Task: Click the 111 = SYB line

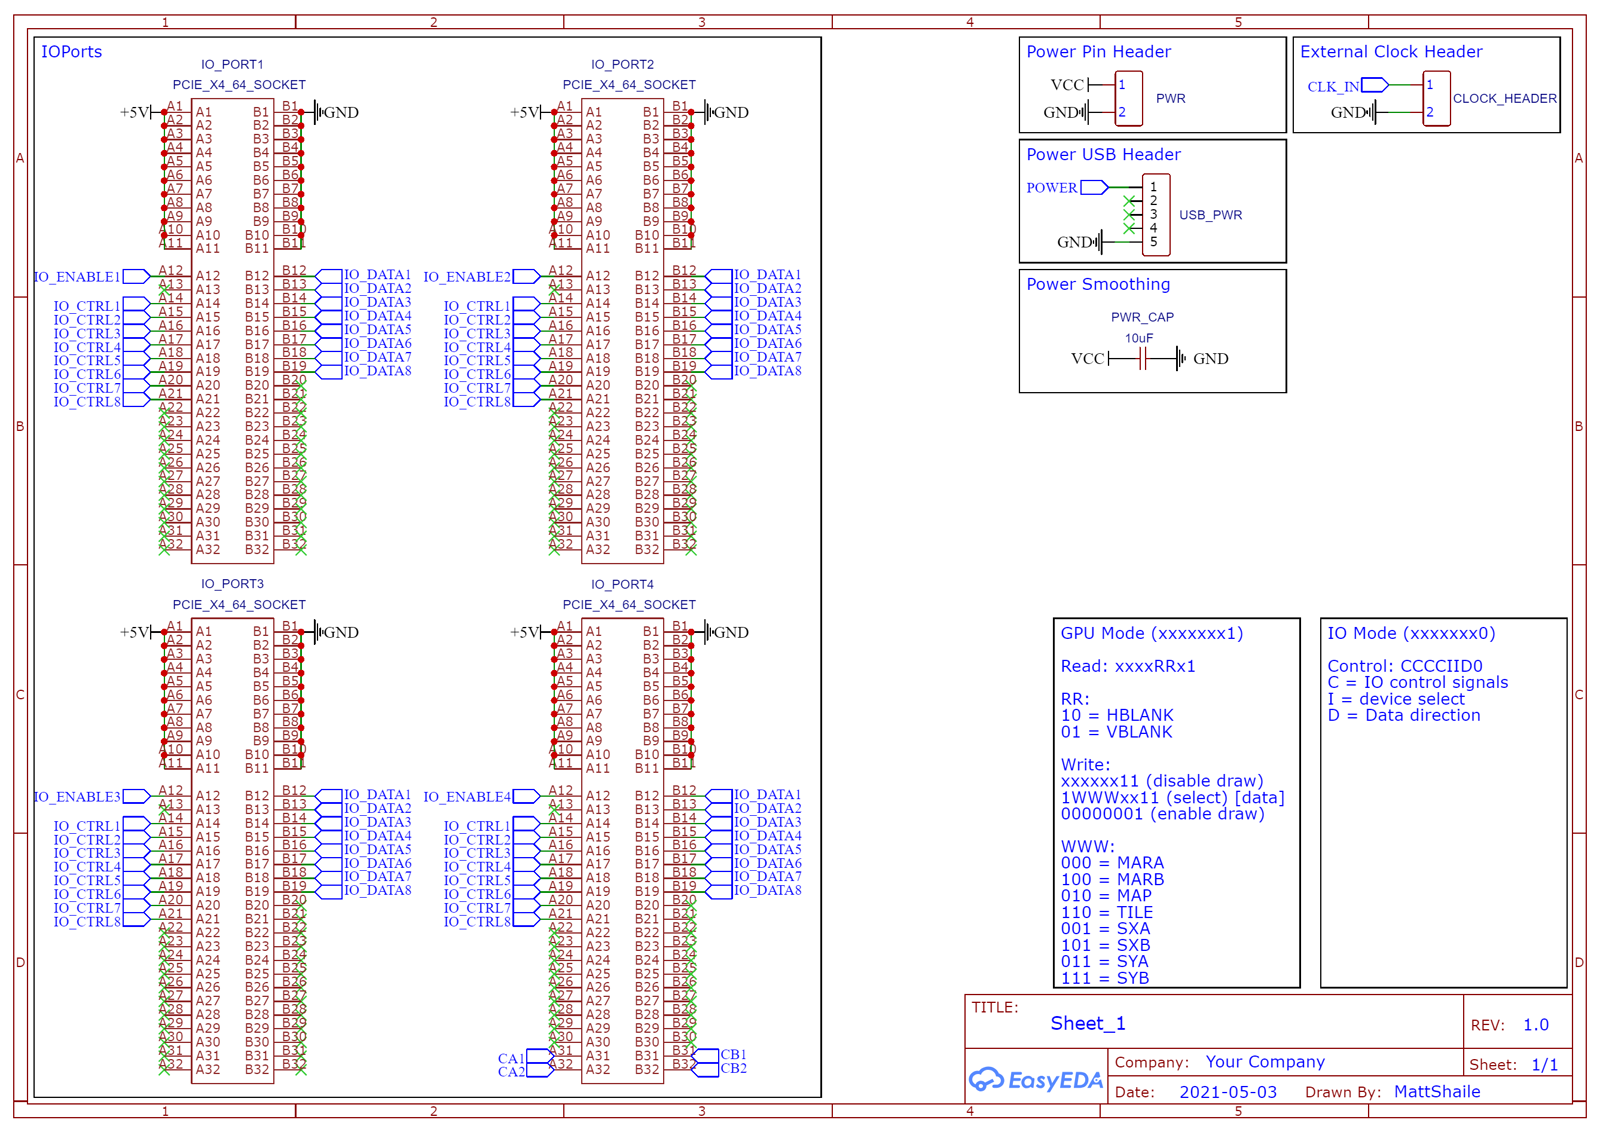Action: tap(1105, 979)
